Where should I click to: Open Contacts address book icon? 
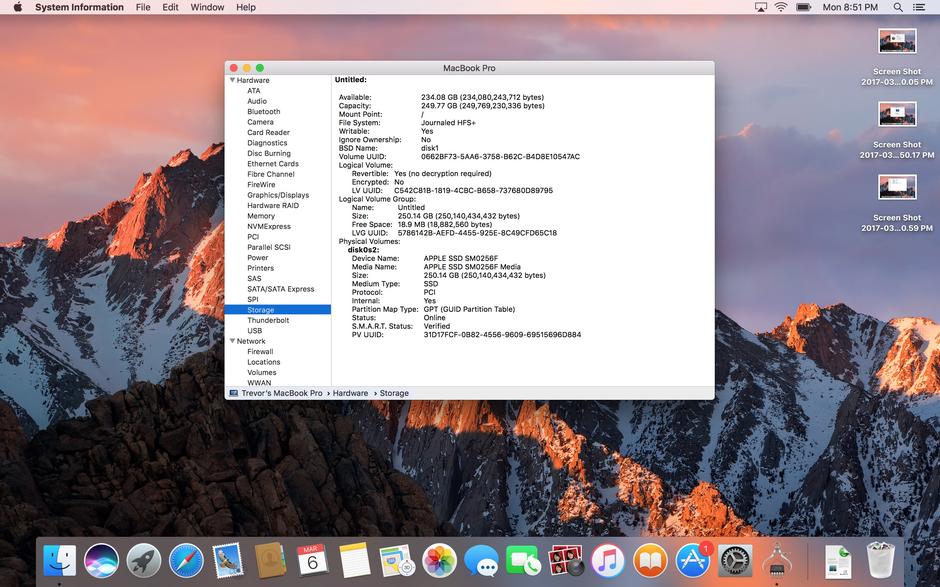pos(270,561)
